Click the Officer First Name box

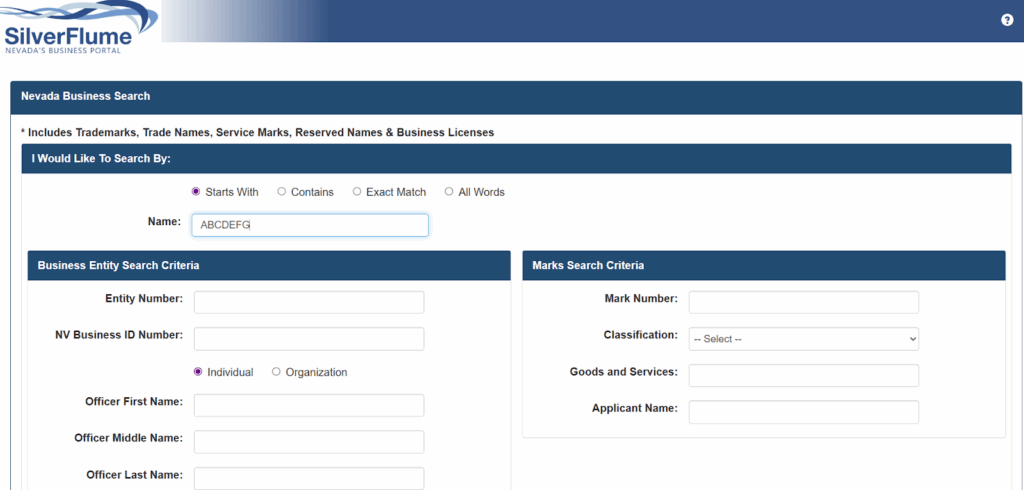pos(309,405)
